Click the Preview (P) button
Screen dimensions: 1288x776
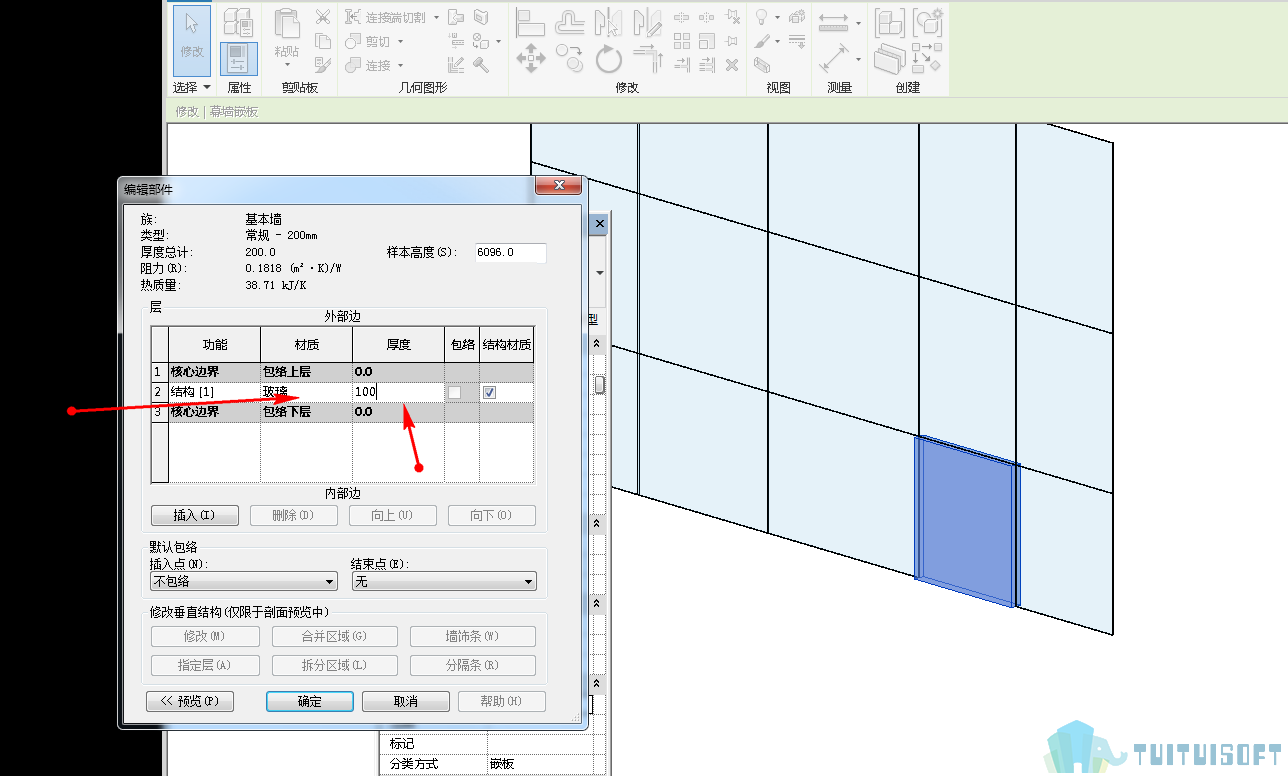pos(190,701)
